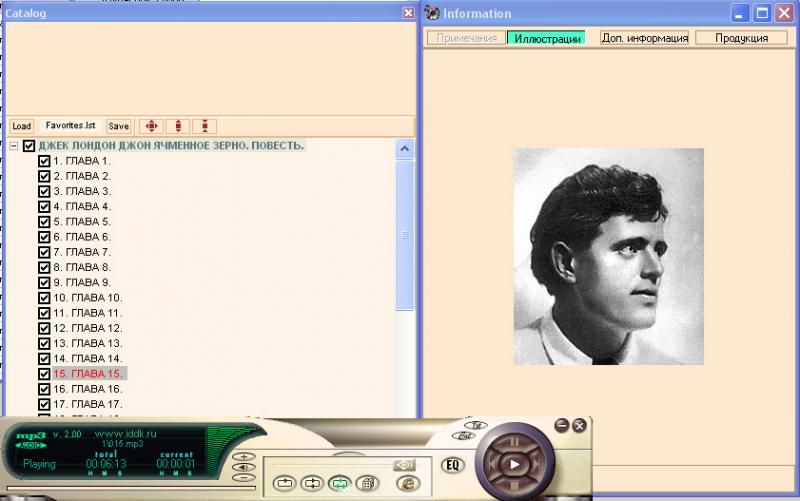The height and width of the screenshot is (501, 800).
Task: Open the EQ equalizer panel
Action: click(452, 464)
